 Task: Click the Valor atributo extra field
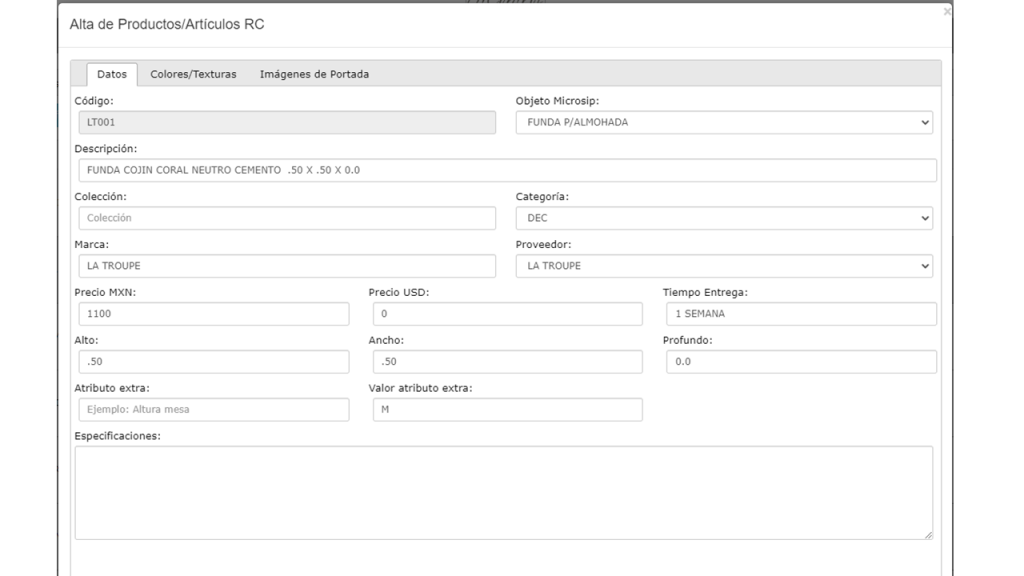tap(505, 410)
